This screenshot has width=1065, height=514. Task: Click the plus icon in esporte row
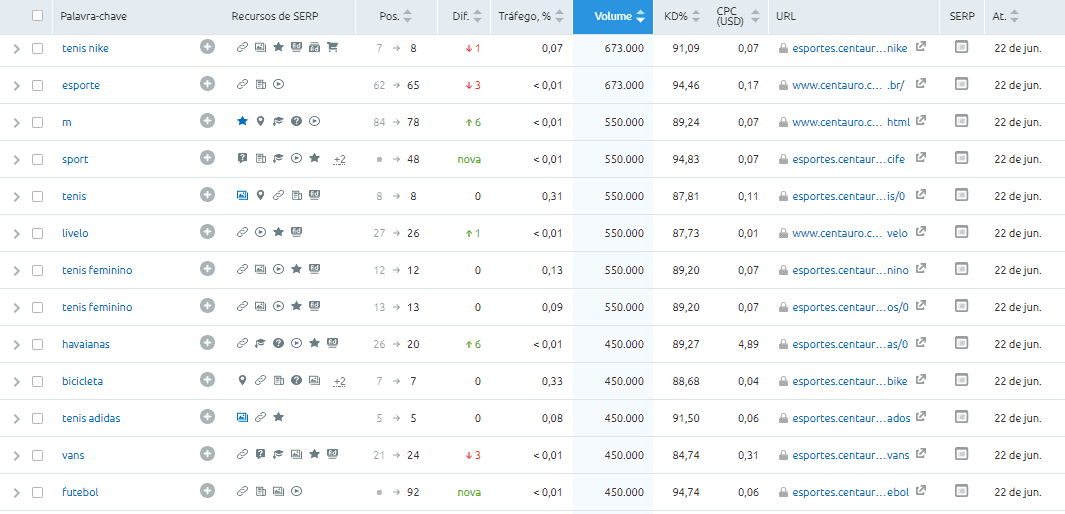click(207, 84)
